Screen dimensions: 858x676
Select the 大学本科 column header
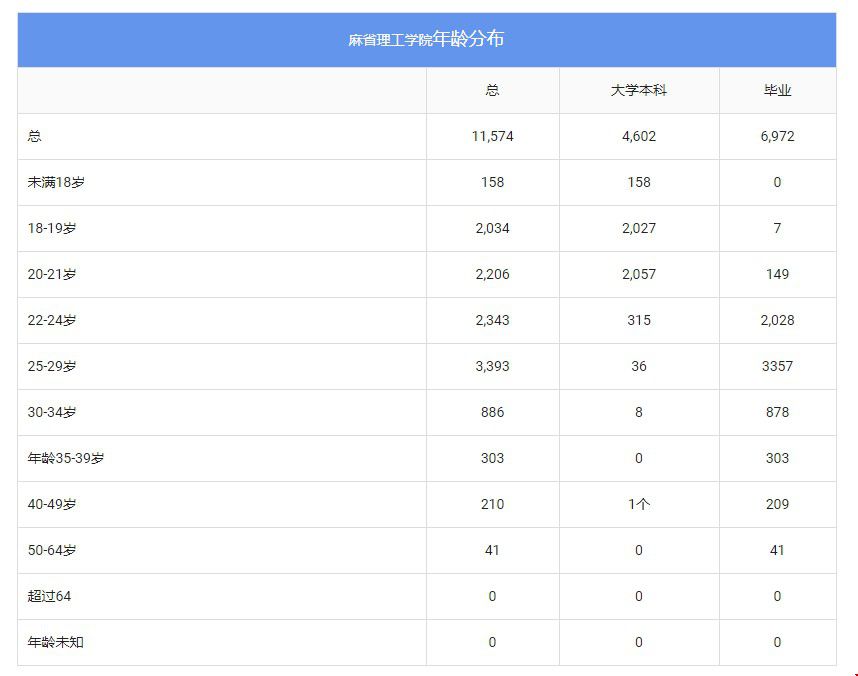[x=639, y=90]
